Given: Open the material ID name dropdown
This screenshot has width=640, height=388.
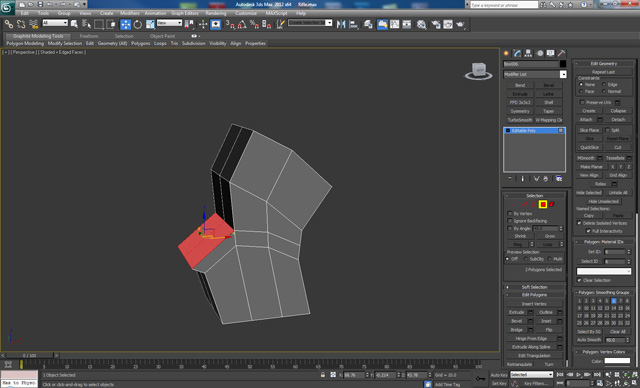Looking at the screenshot, I should click(x=604, y=271).
